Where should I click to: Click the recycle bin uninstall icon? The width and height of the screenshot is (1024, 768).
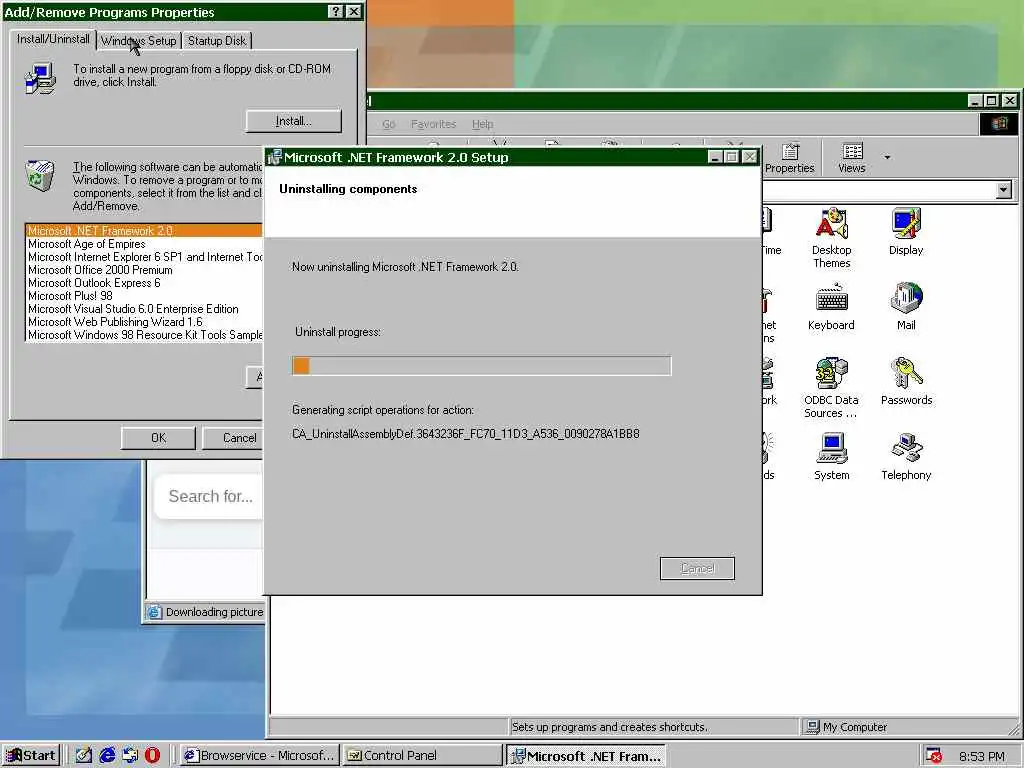click(x=40, y=176)
